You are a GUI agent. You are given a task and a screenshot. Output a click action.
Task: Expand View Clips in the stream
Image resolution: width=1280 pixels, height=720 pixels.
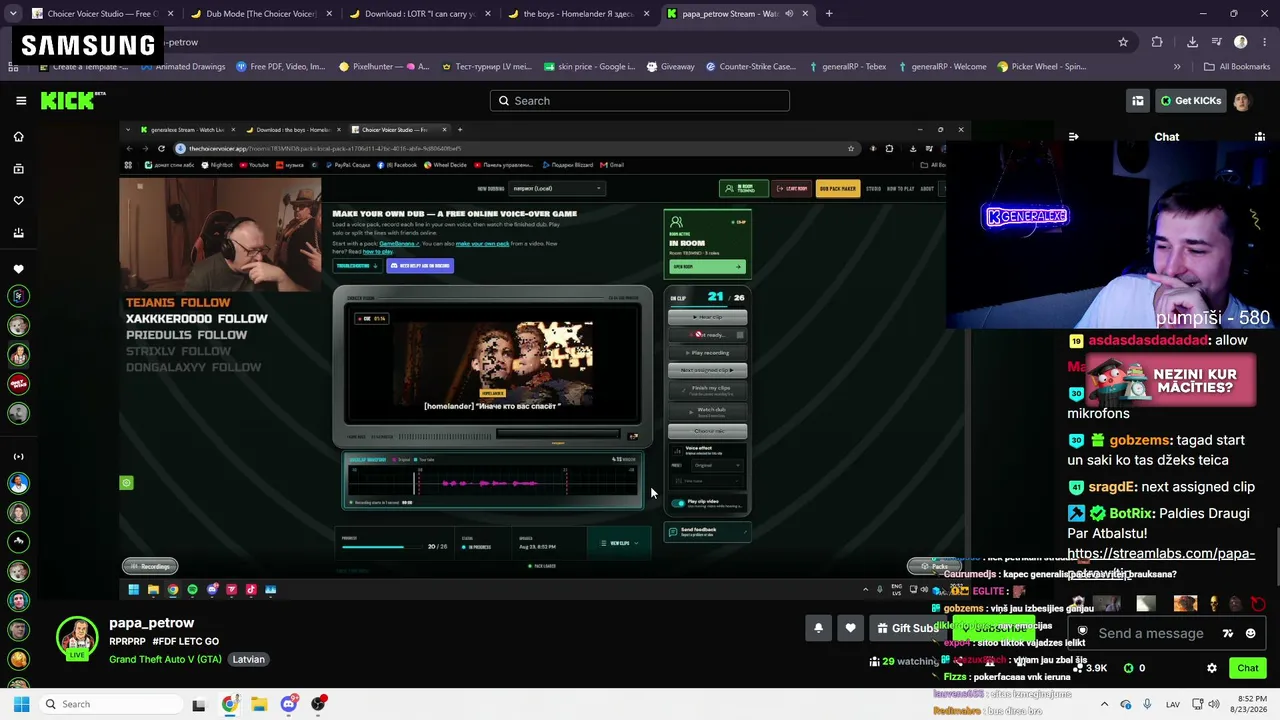click(x=619, y=543)
